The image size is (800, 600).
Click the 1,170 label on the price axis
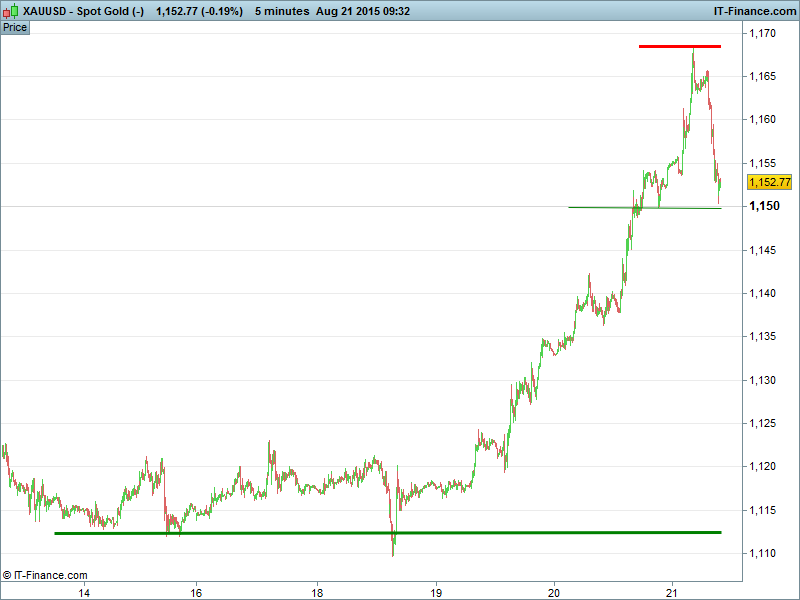point(763,33)
